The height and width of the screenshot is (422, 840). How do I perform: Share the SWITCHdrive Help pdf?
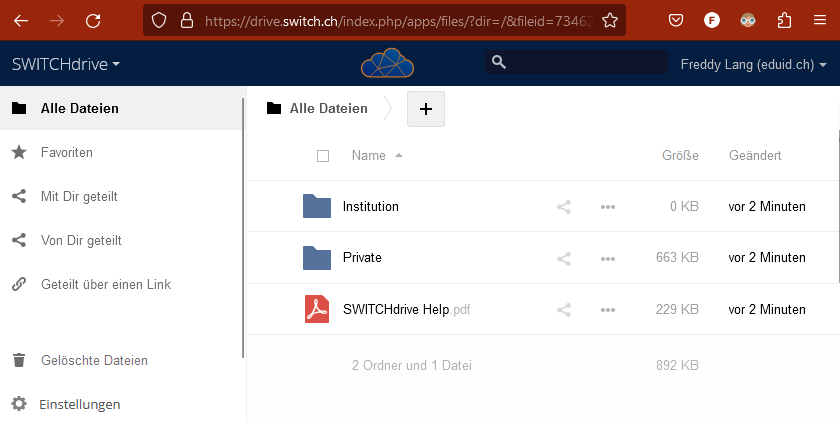pos(564,310)
